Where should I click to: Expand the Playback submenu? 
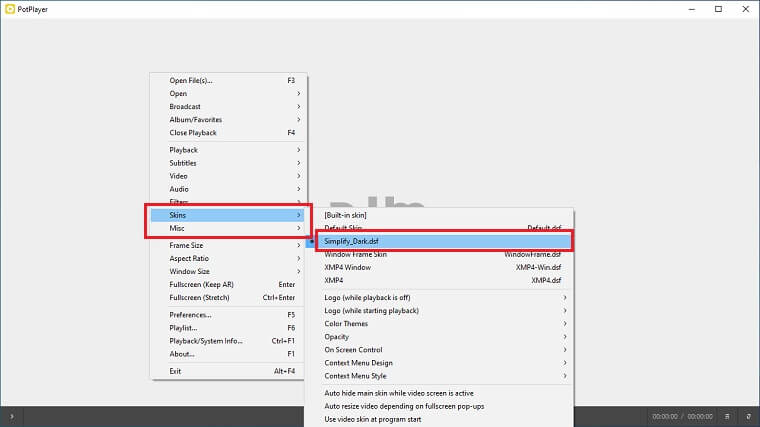228,150
